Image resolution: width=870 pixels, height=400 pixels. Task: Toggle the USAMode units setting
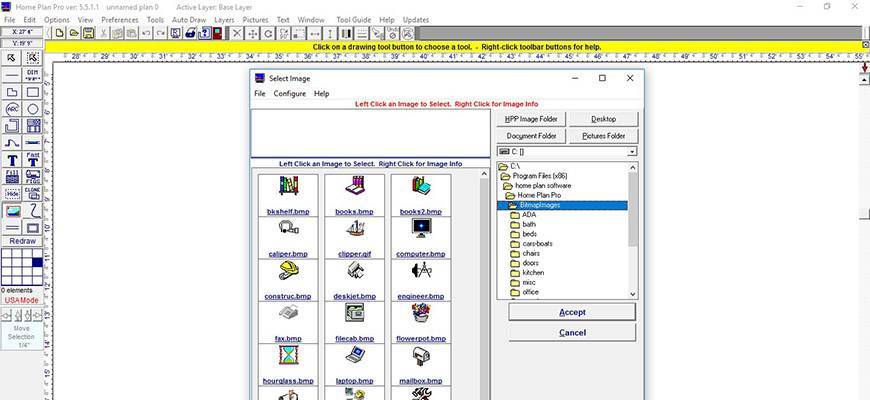(22, 300)
